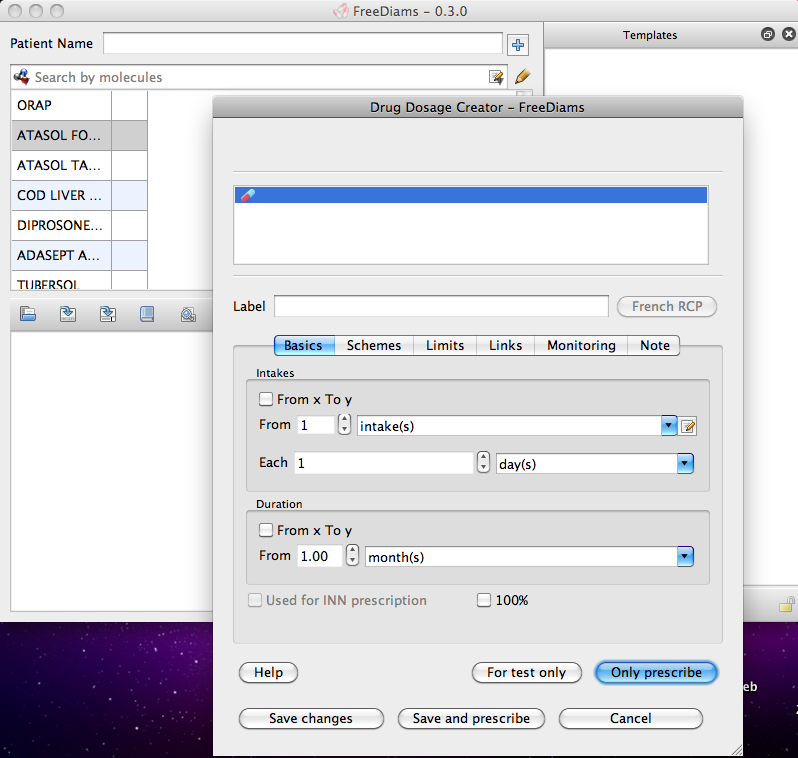
Task: Click the Each value stepper arrows
Action: pos(483,462)
